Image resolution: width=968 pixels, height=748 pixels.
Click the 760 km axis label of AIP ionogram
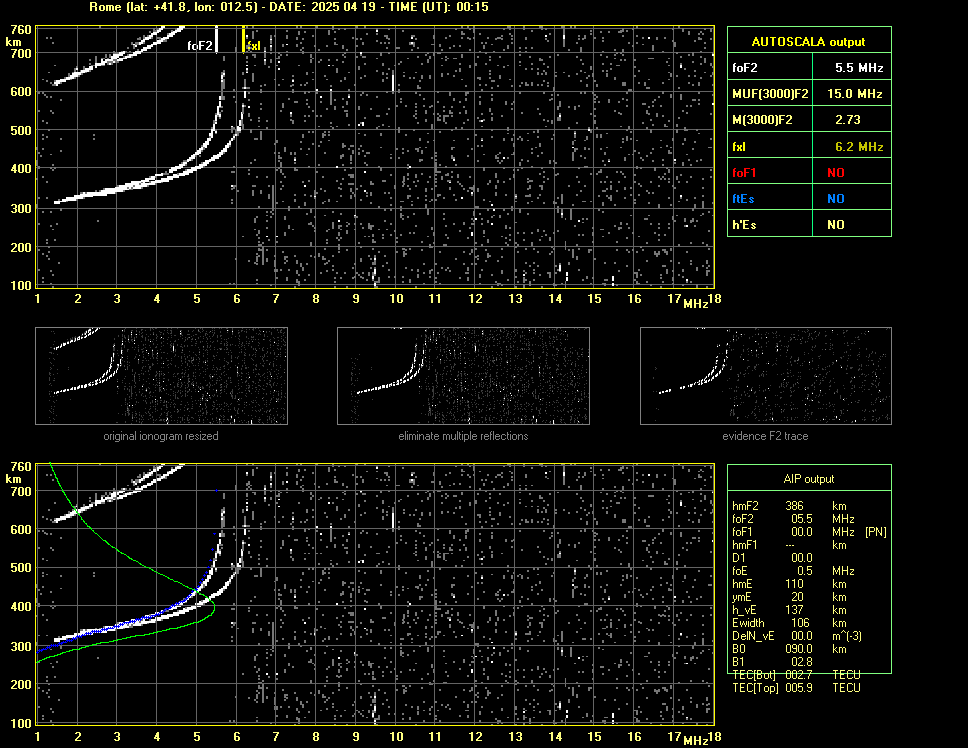(20, 467)
